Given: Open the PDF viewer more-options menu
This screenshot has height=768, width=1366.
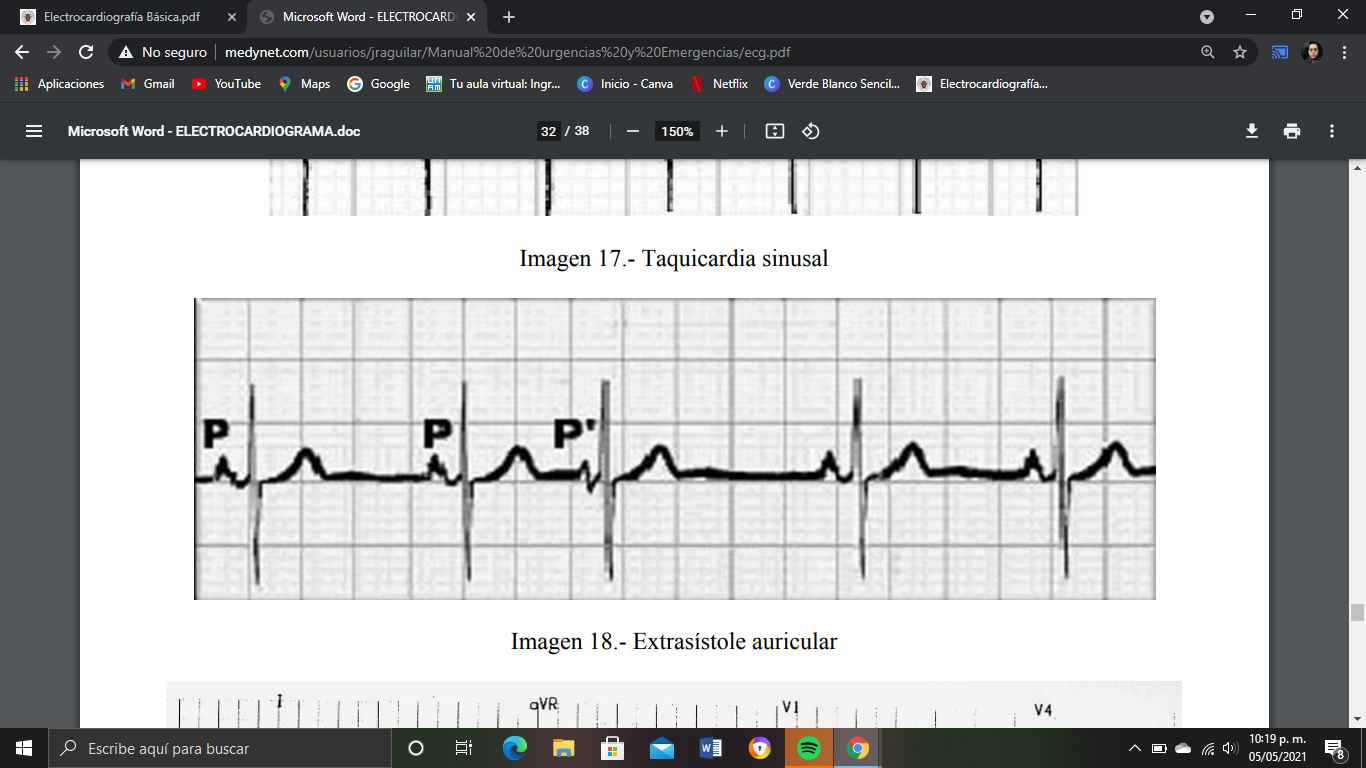Looking at the screenshot, I should tap(1331, 130).
